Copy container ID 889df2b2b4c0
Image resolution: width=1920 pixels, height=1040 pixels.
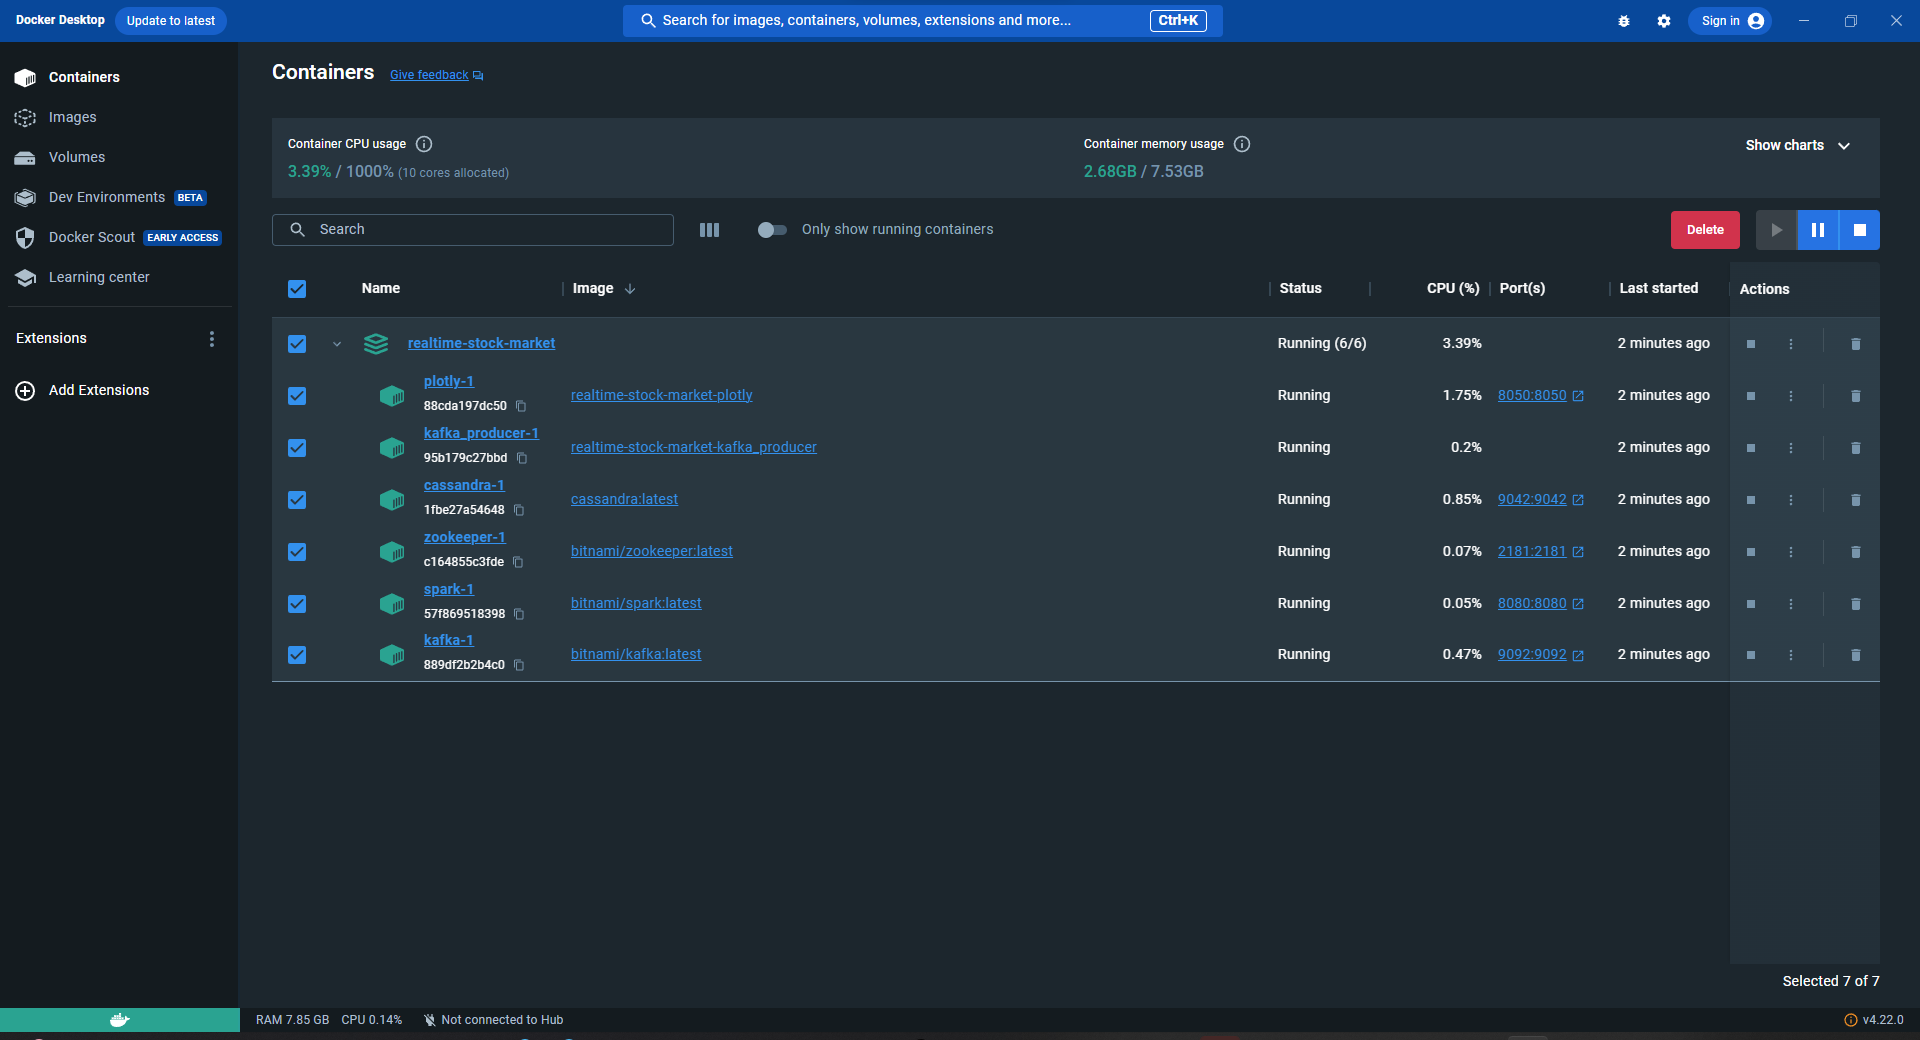click(x=519, y=665)
